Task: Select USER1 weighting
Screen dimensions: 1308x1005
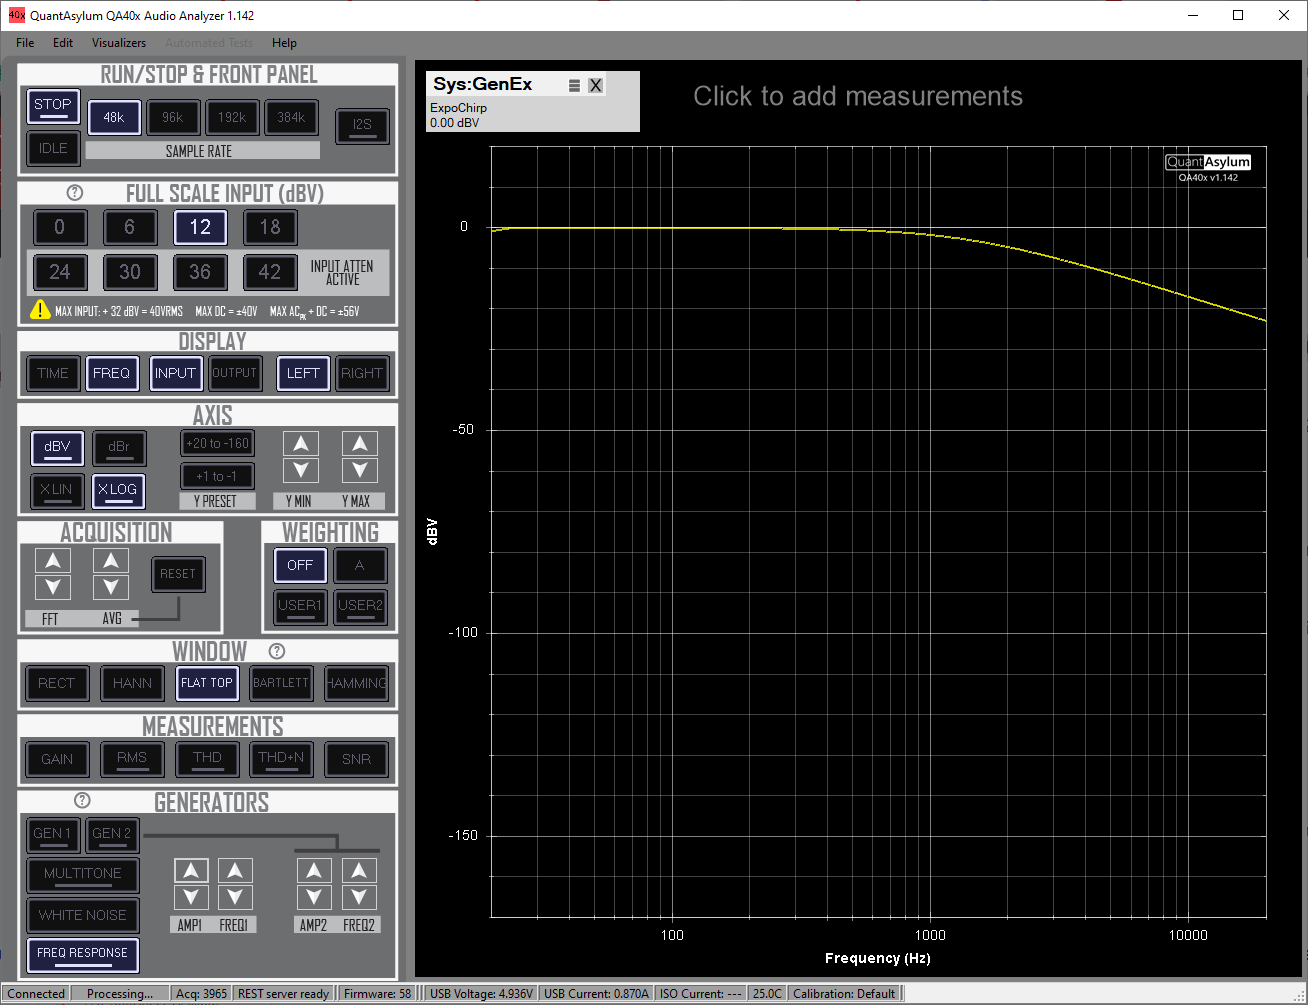Action: point(301,606)
